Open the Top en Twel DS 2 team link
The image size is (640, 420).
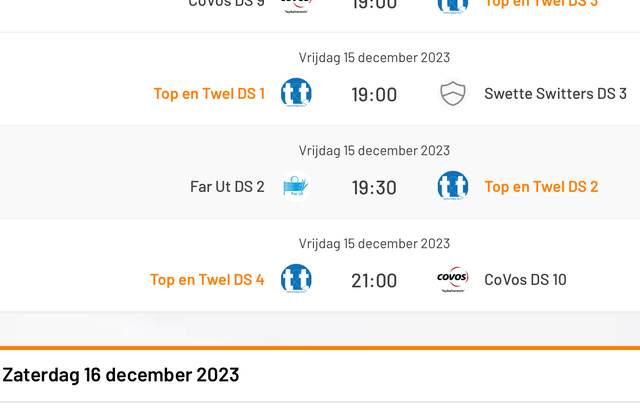541,187
